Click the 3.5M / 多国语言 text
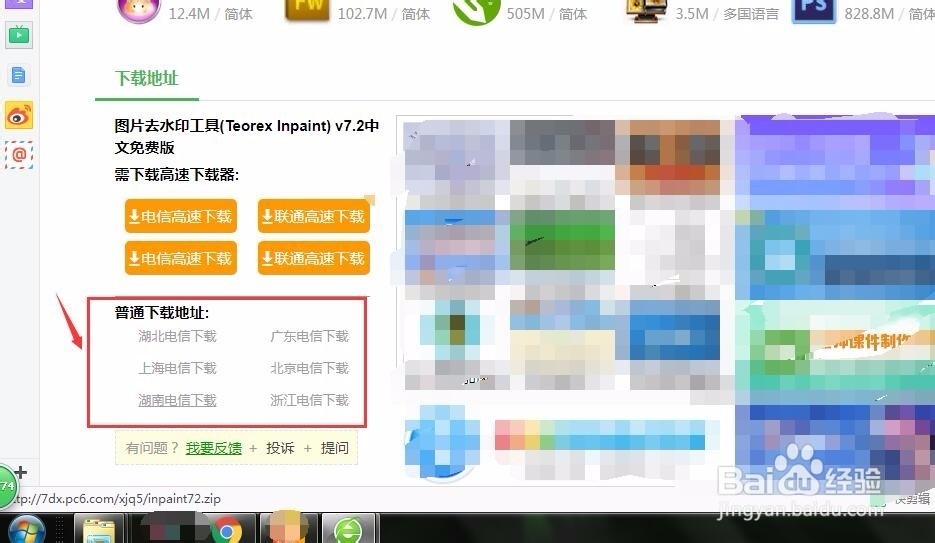 tap(727, 14)
